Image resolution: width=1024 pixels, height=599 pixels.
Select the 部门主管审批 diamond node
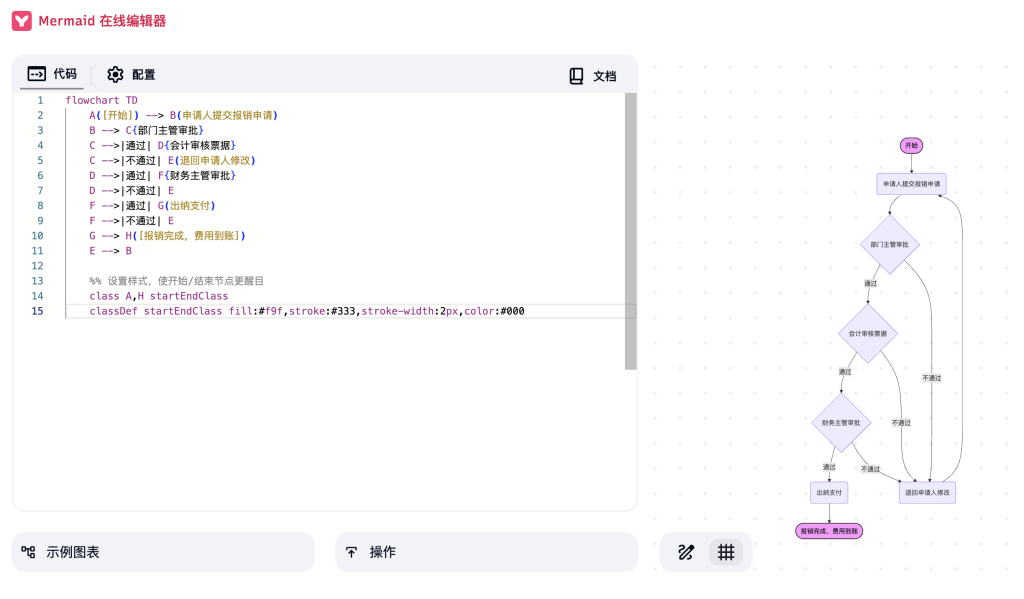pos(889,244)
